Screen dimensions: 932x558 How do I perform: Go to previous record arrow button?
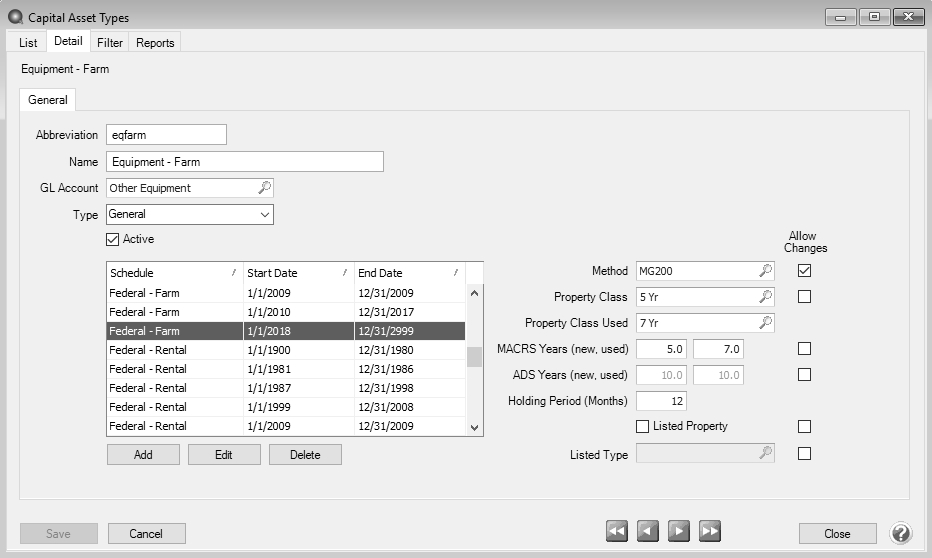click(x=648, y=532)
